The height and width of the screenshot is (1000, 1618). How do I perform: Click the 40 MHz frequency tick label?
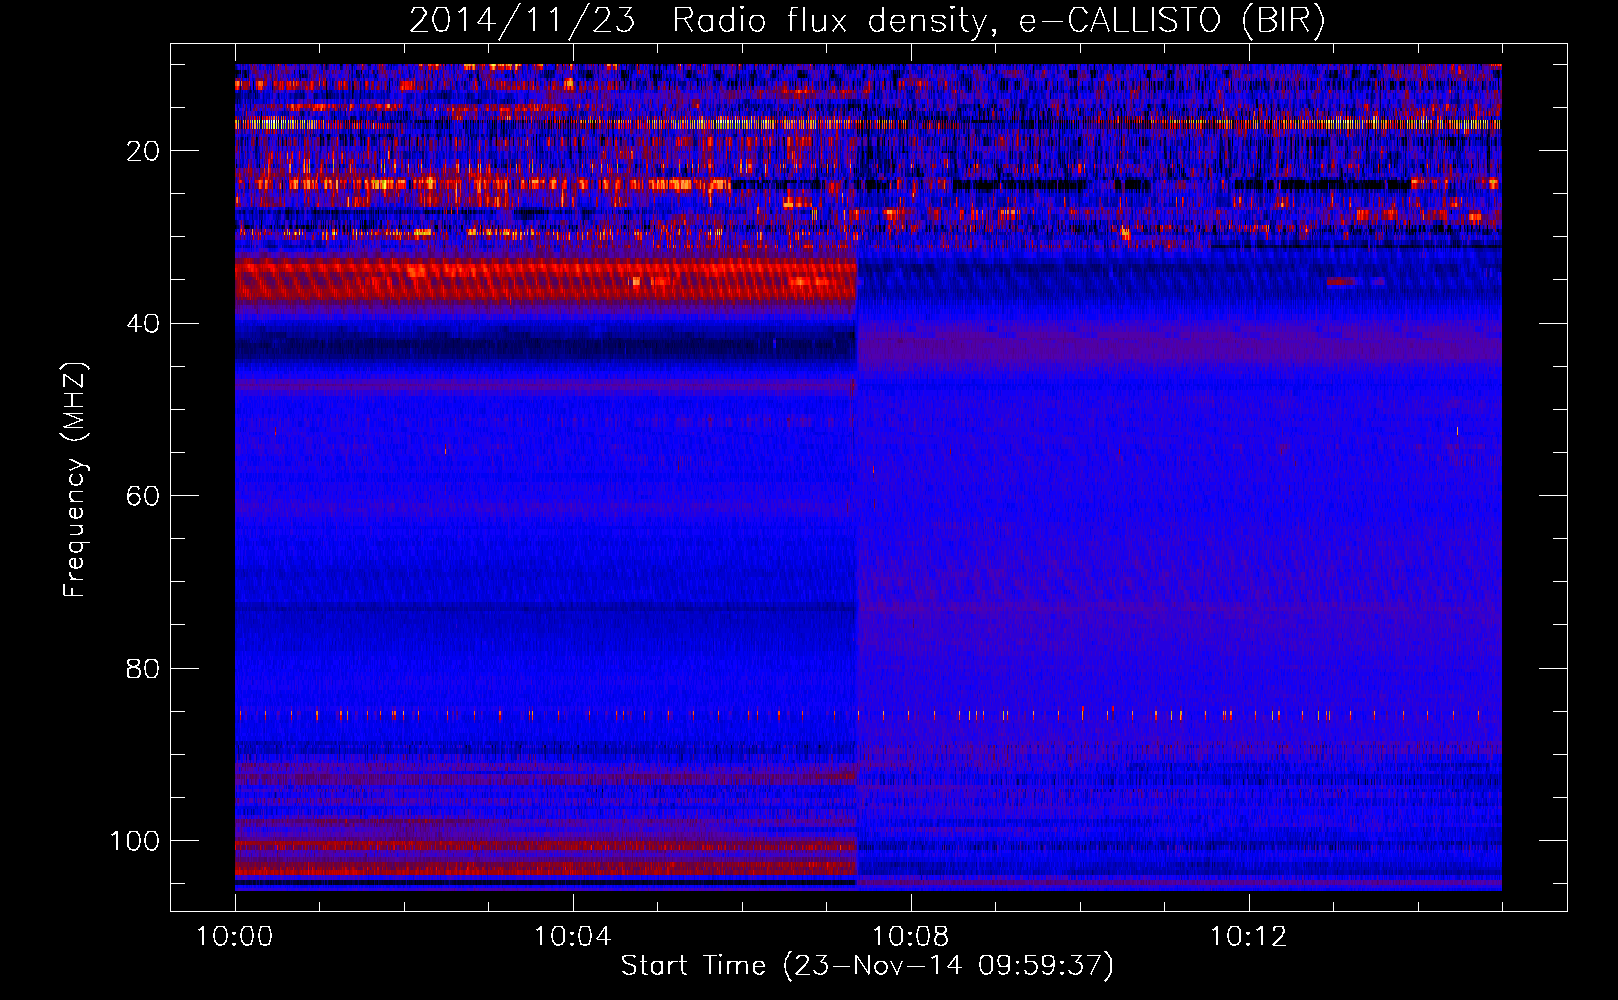[143, 324]
